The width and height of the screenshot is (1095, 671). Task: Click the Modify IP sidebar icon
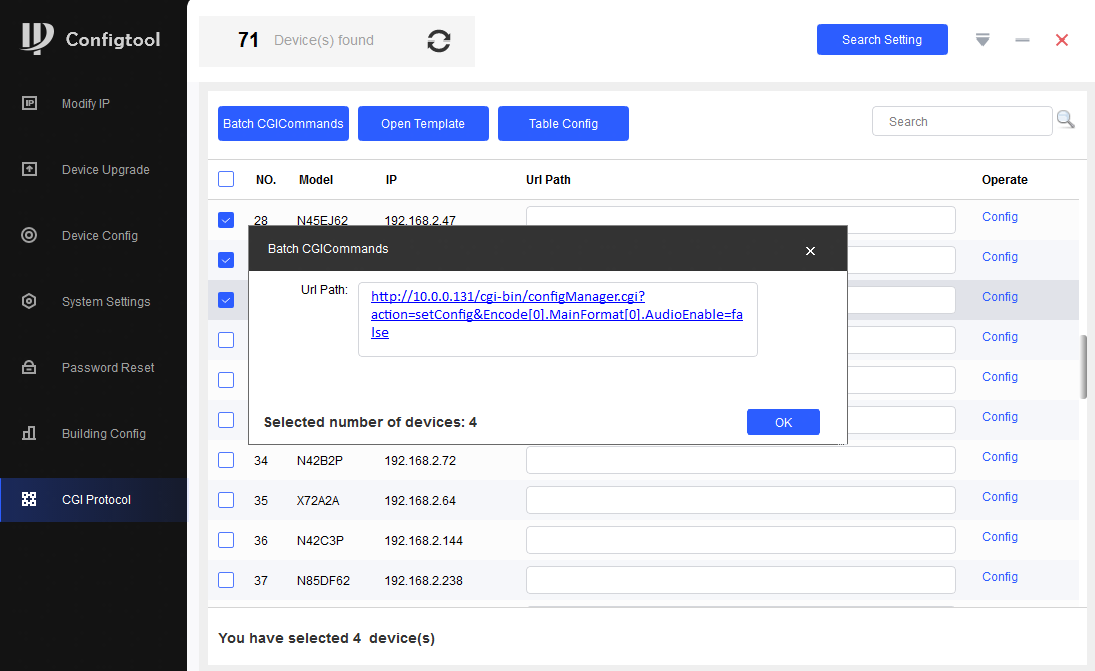pos(29,103)
